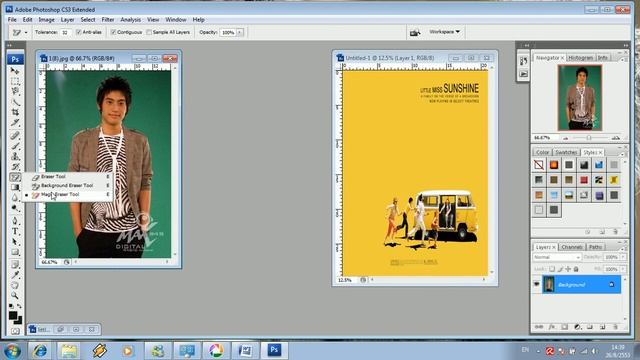The image size is (640, 360).
Task: Apply the red style swatch in Styles
Action: (584, 180)
